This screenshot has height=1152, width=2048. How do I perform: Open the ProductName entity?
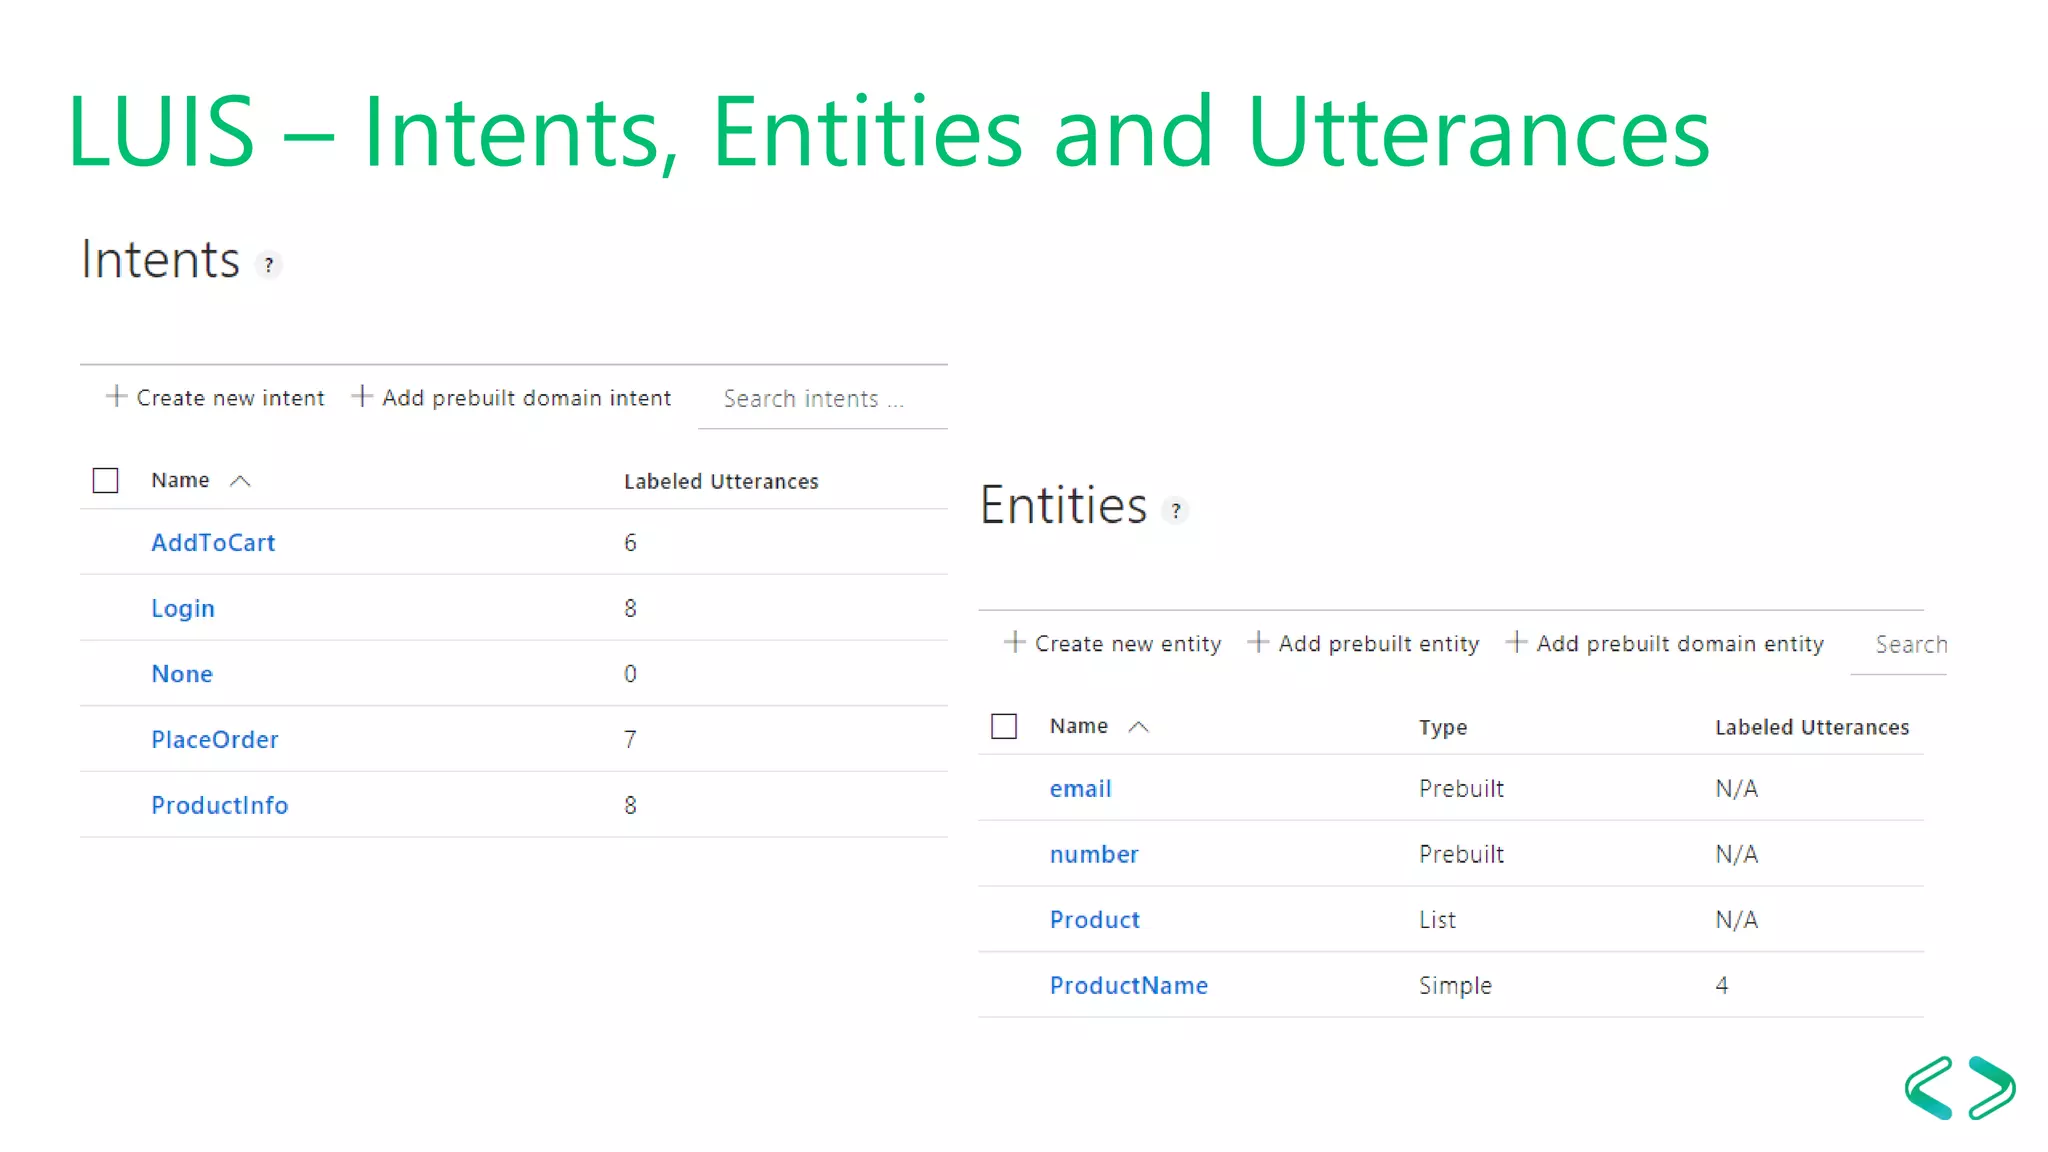1128,985
